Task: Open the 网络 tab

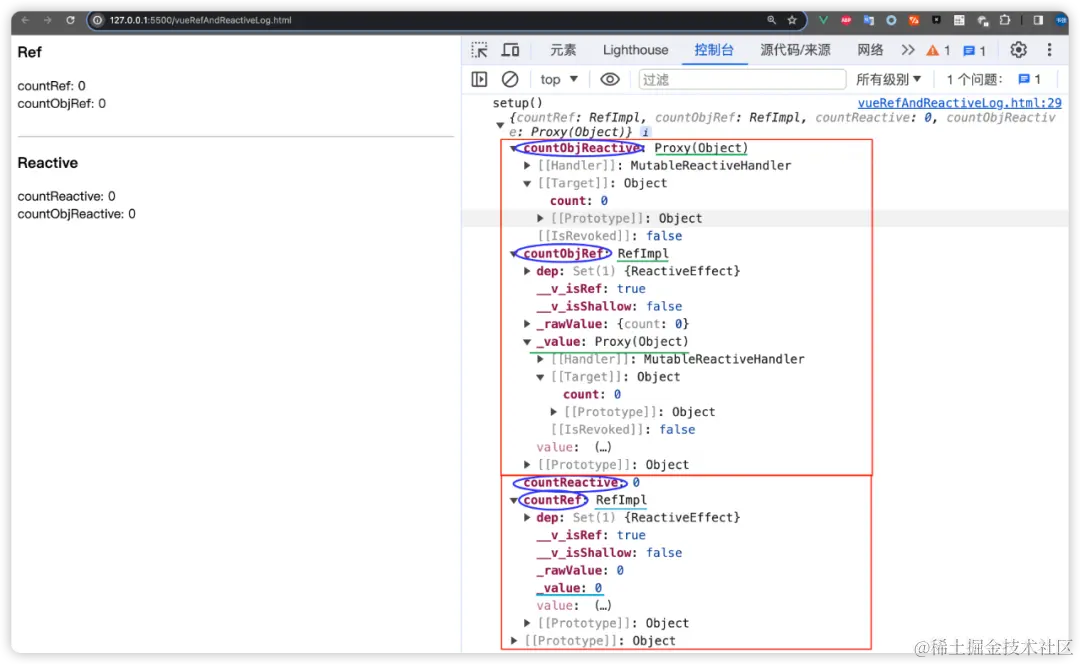Action: pos(870,50)
